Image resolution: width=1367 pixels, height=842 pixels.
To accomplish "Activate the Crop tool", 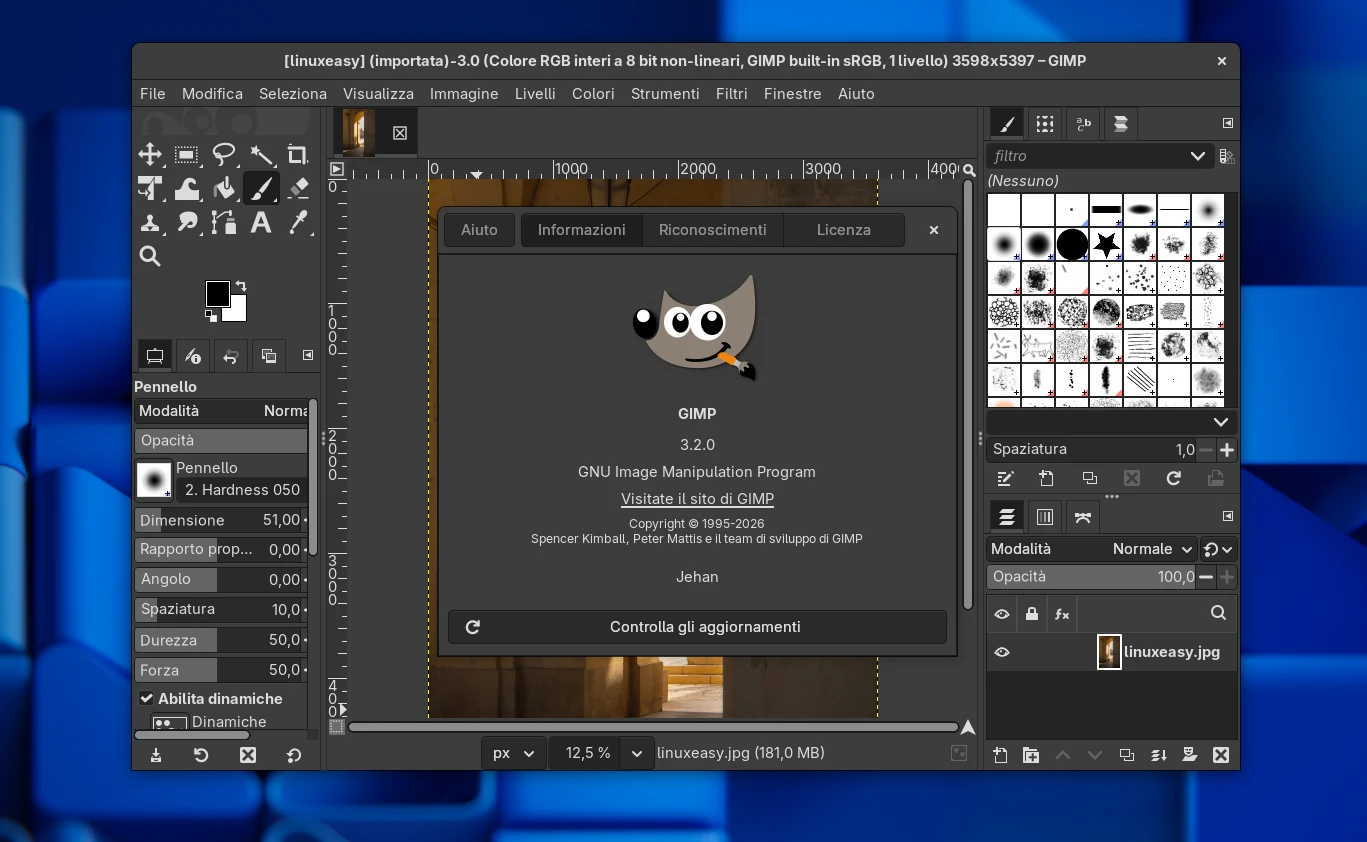I will (297, 155).
